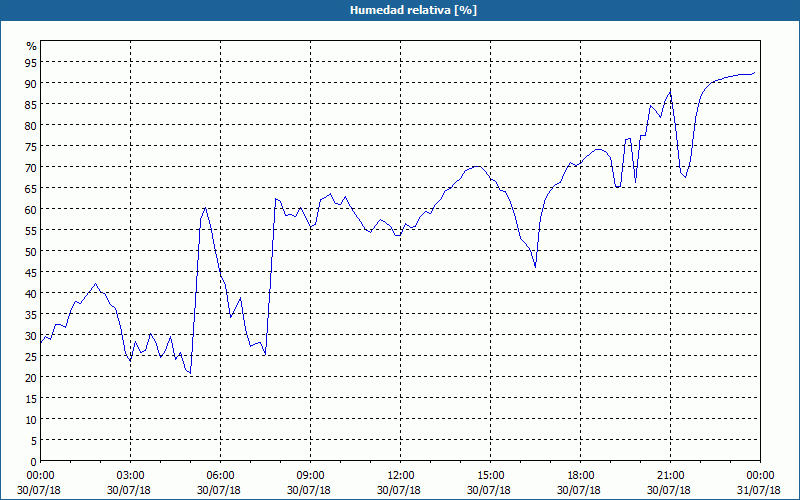Click the 35 value on the vertical axis
800x500 pixels.
pos(31,314)
